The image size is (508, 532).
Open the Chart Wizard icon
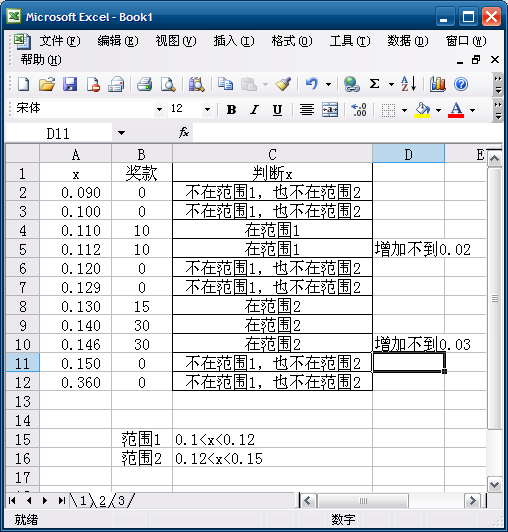(438, 84)
